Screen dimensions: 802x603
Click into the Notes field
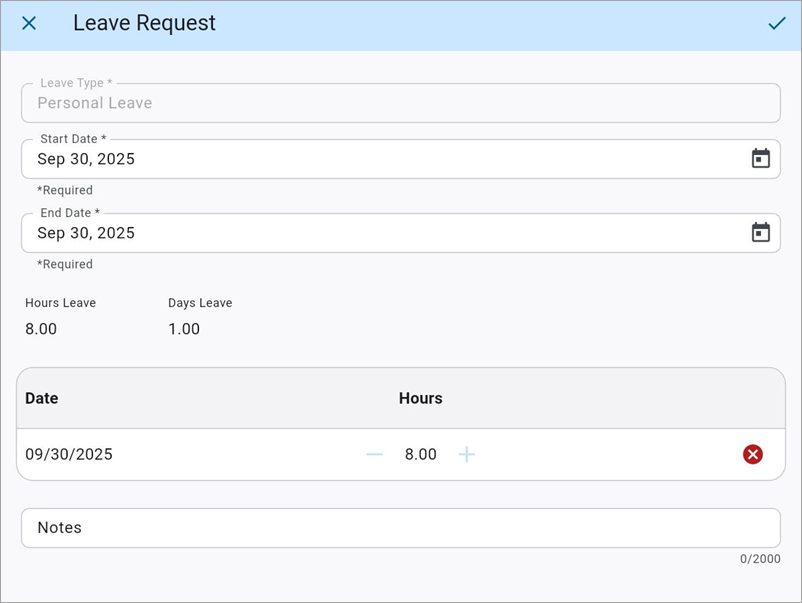[400, 528]
